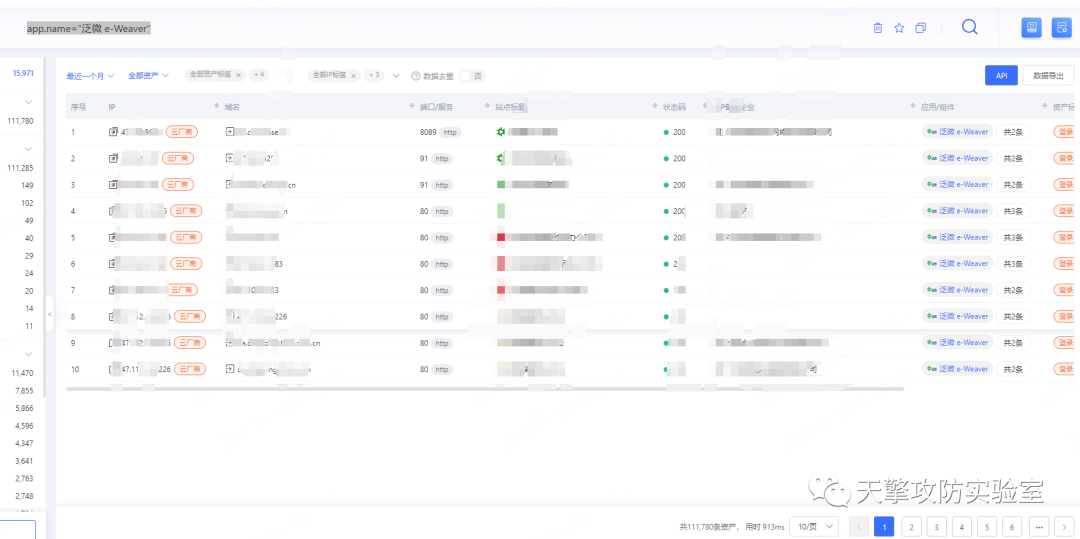Show the +3 more IP tags

374,75
